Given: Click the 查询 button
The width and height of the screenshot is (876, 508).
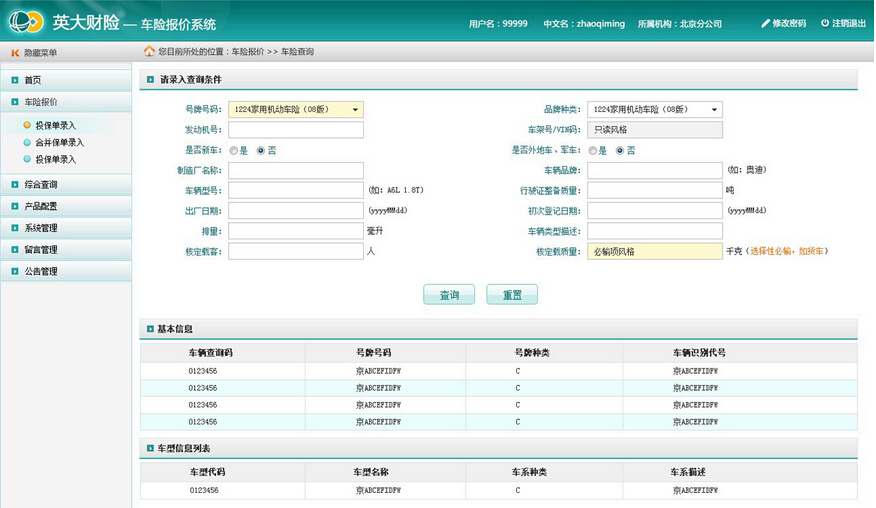Looking at the screenshot, I should tap(449, 295).
